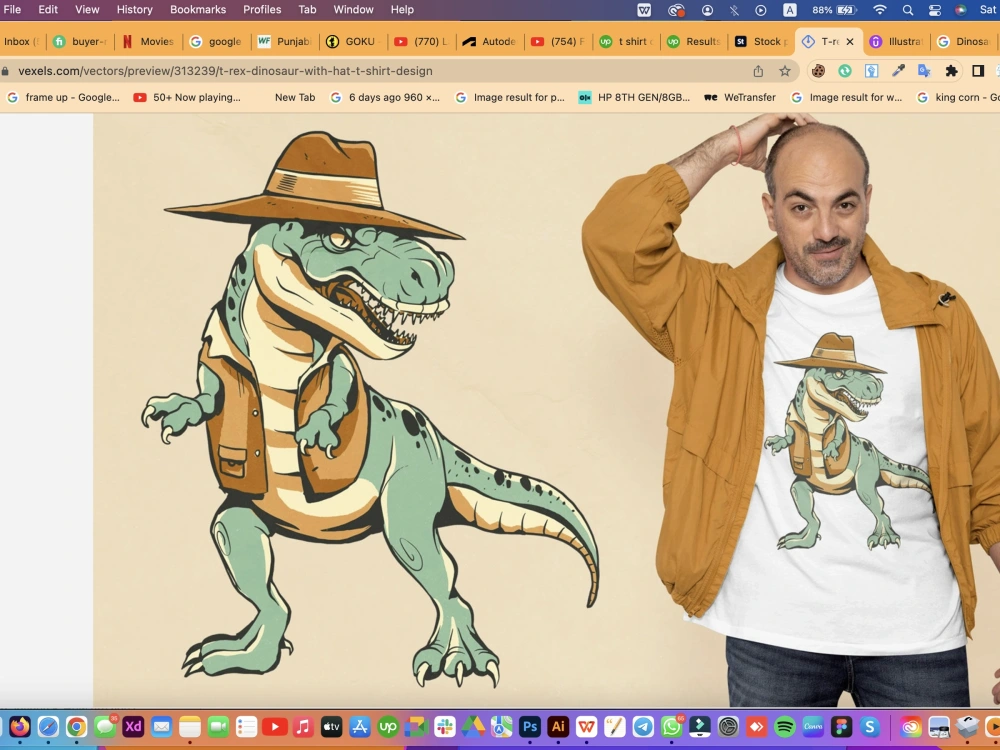
Task: Open the View menu
Action: pyautogui.click(x=87, y=10)
